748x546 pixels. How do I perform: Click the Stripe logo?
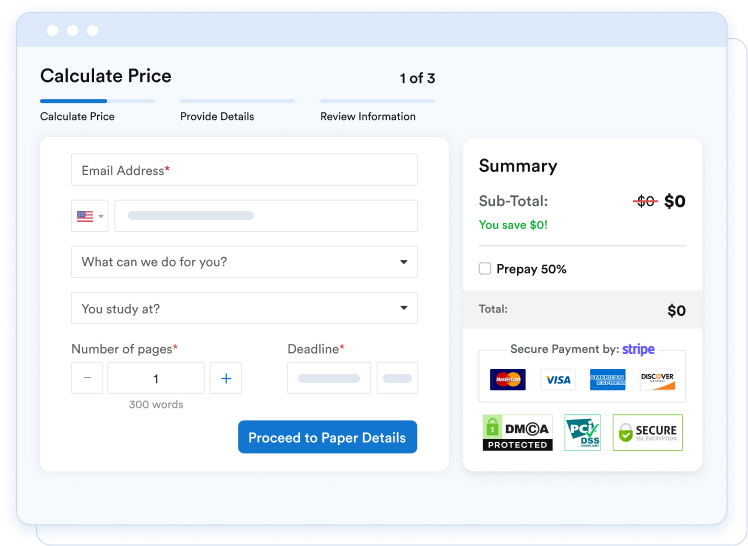click(x=638, y=349)
